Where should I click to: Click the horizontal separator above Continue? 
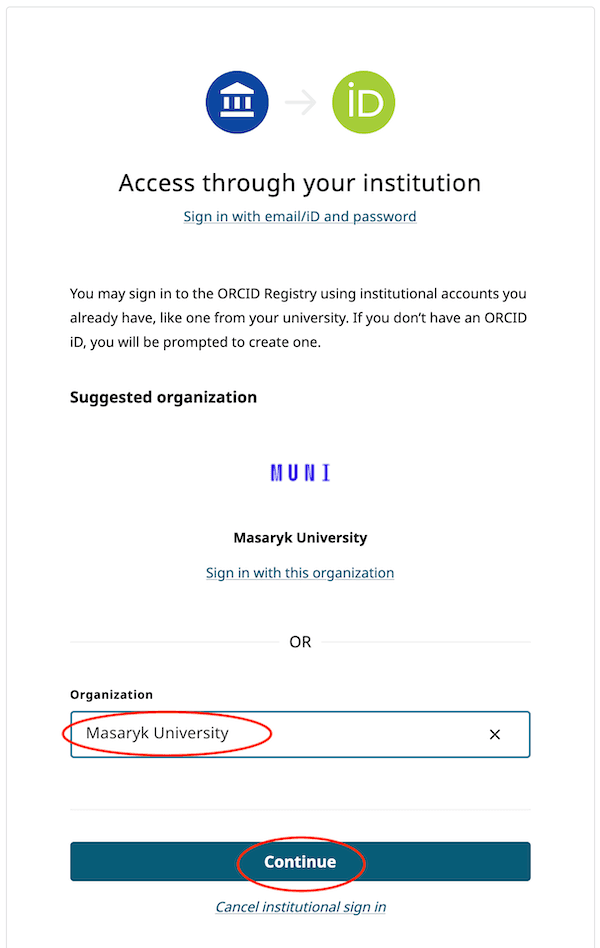pyautogui.click(x=300, y=809)
